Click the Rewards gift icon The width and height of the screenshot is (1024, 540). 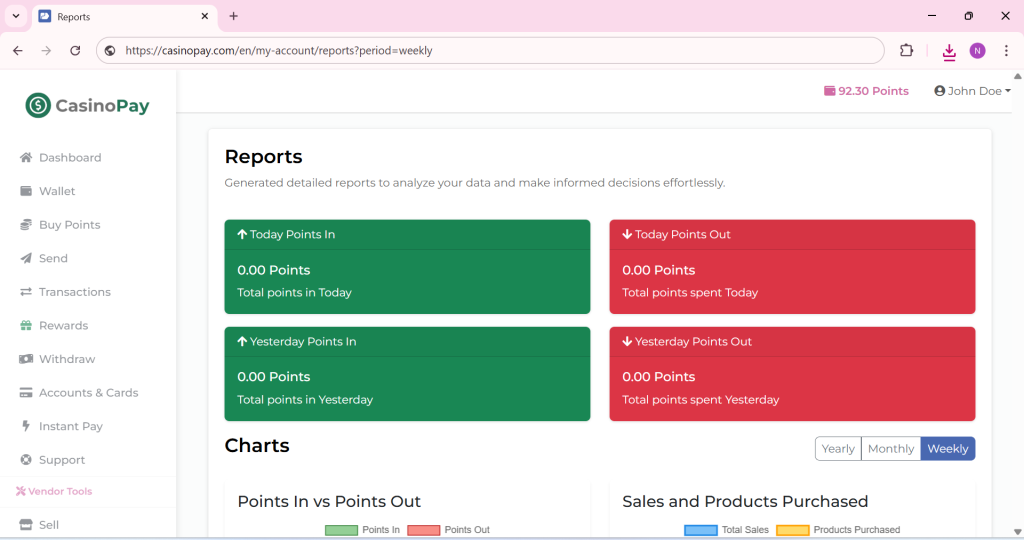click(x=26, y=325)
